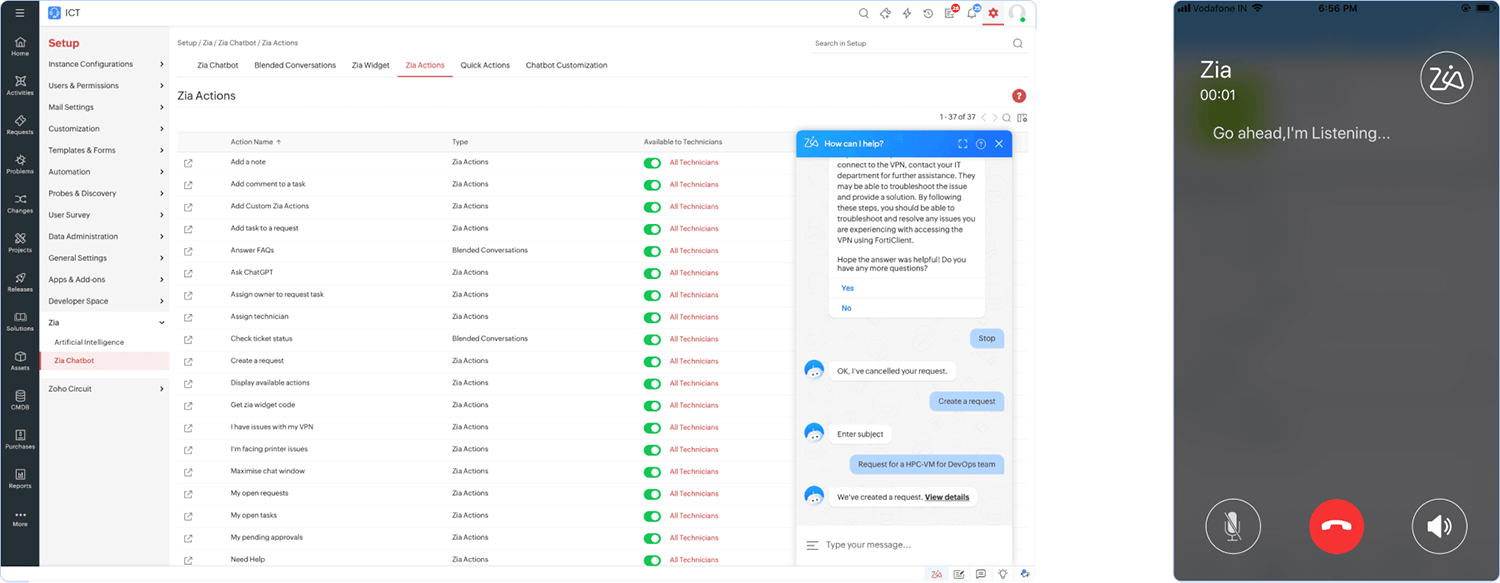Toggle Answer FAQs availability switch
The height and width of the screenshot is (583, 1500).
[652, 251]
